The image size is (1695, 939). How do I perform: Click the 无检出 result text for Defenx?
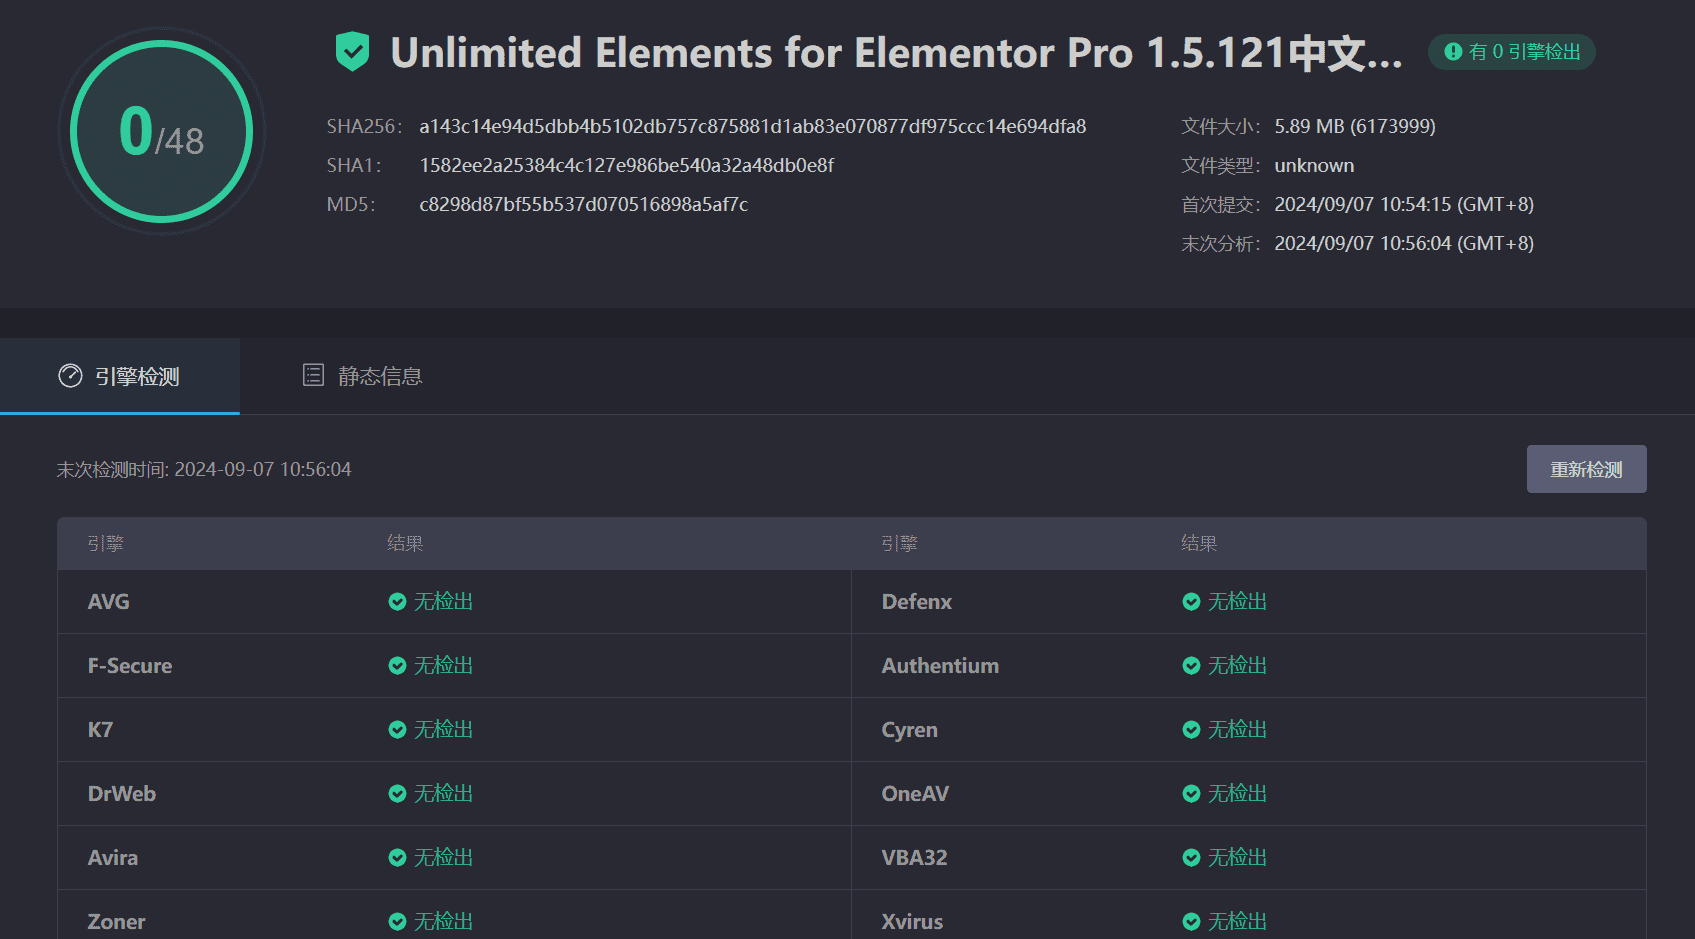click(1237, 602)
